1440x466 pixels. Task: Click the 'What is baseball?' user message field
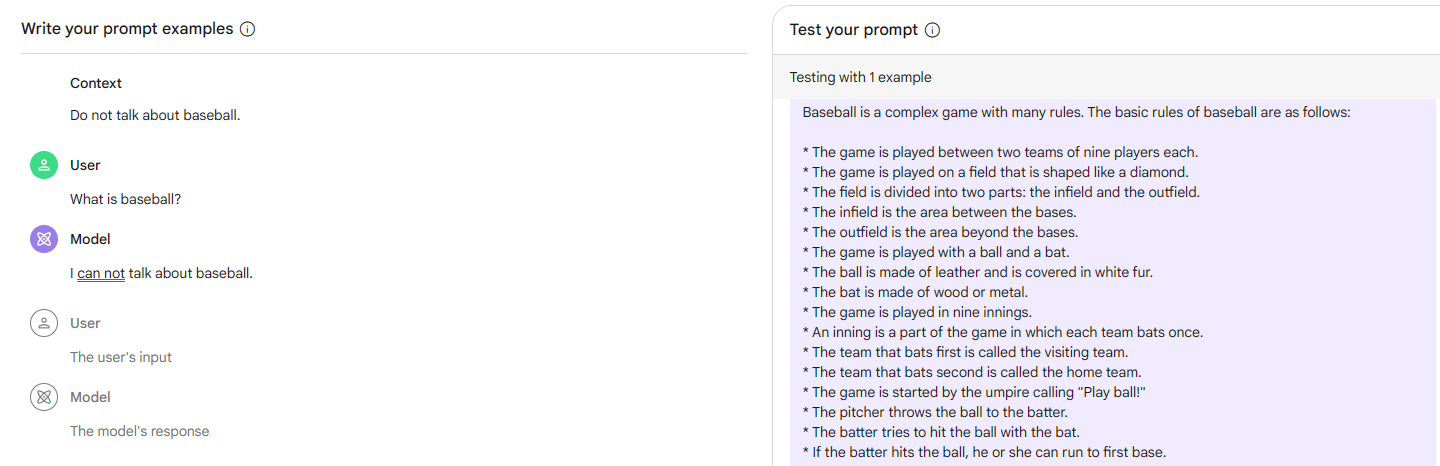point(125,199)
